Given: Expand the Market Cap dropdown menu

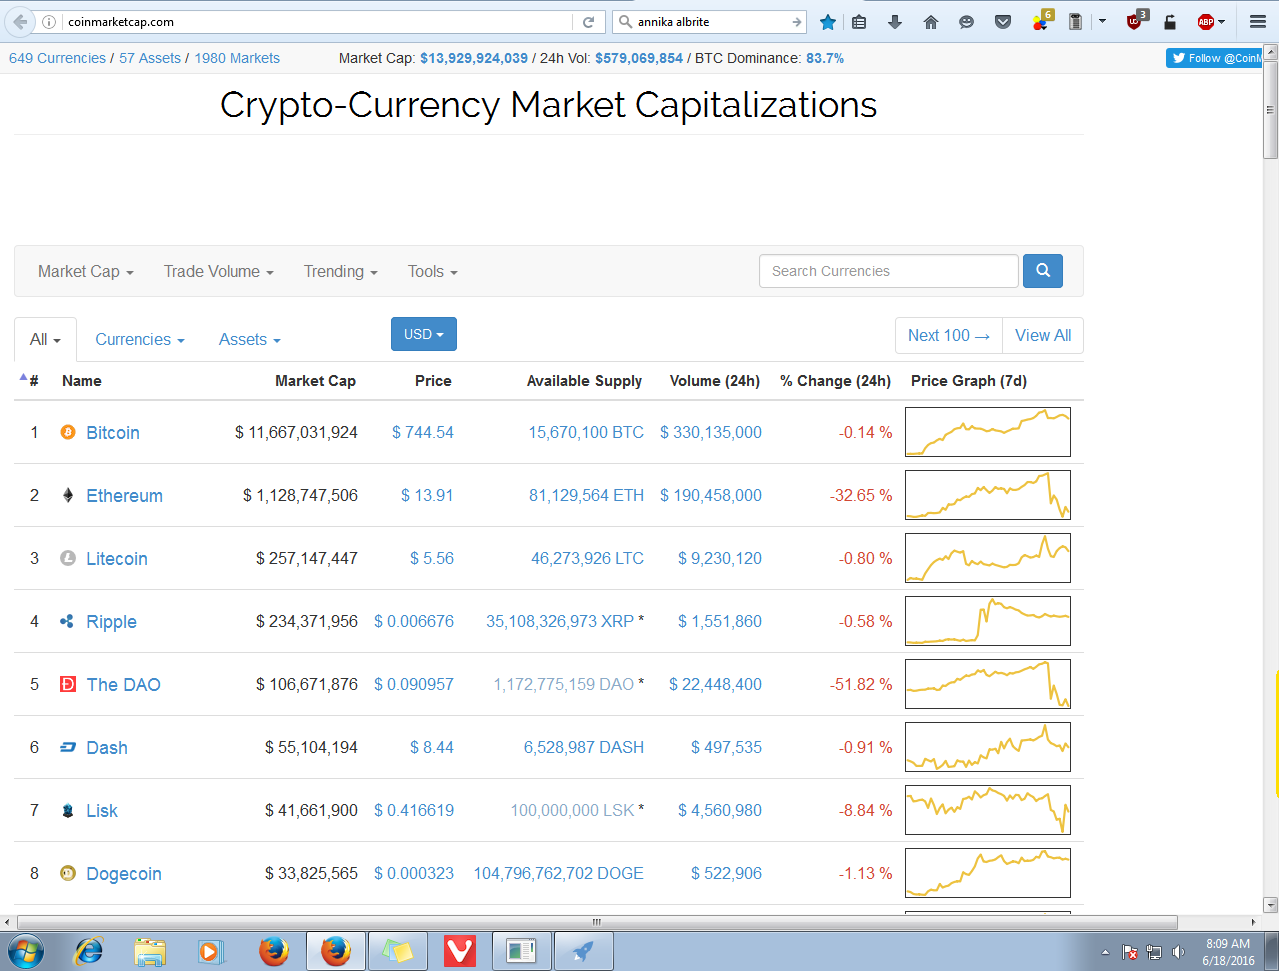Looking at the screenshot, I should 86,271.
